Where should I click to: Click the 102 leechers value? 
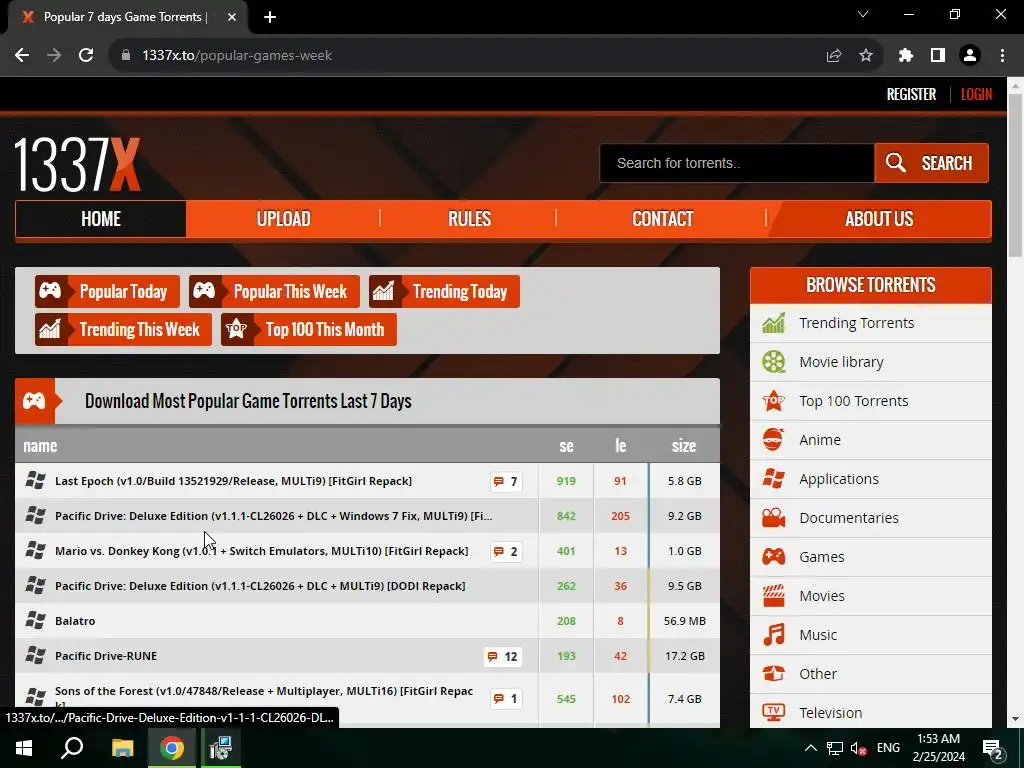pos(620,699)
